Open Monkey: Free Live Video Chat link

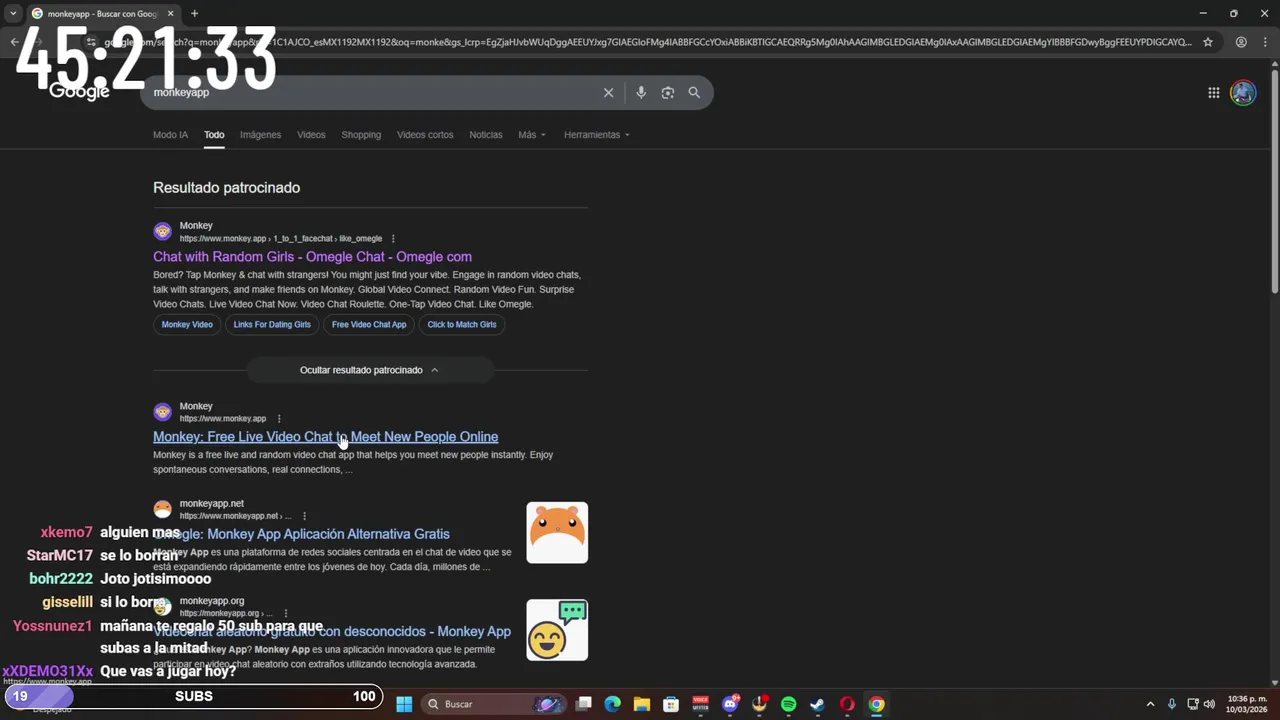325,437
